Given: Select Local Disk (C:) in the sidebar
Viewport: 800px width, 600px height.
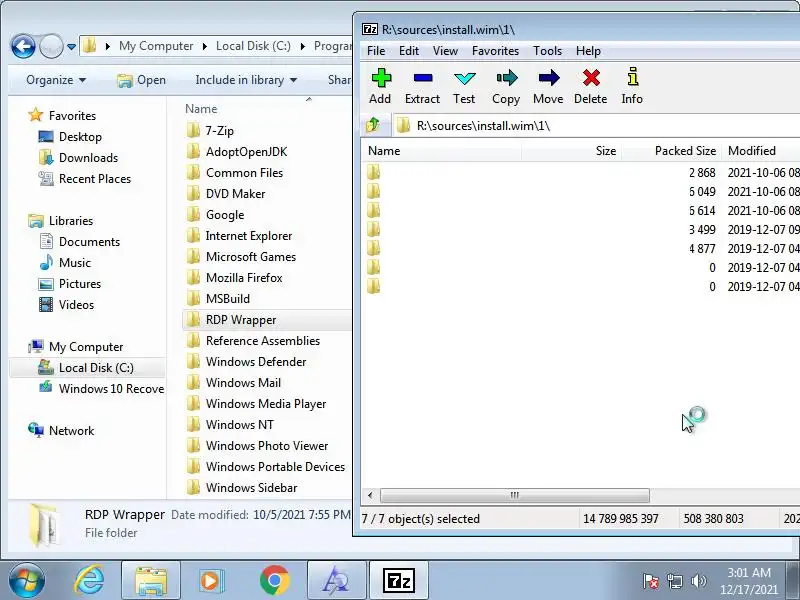Looking at the screenshot, I should click(87, 367).
